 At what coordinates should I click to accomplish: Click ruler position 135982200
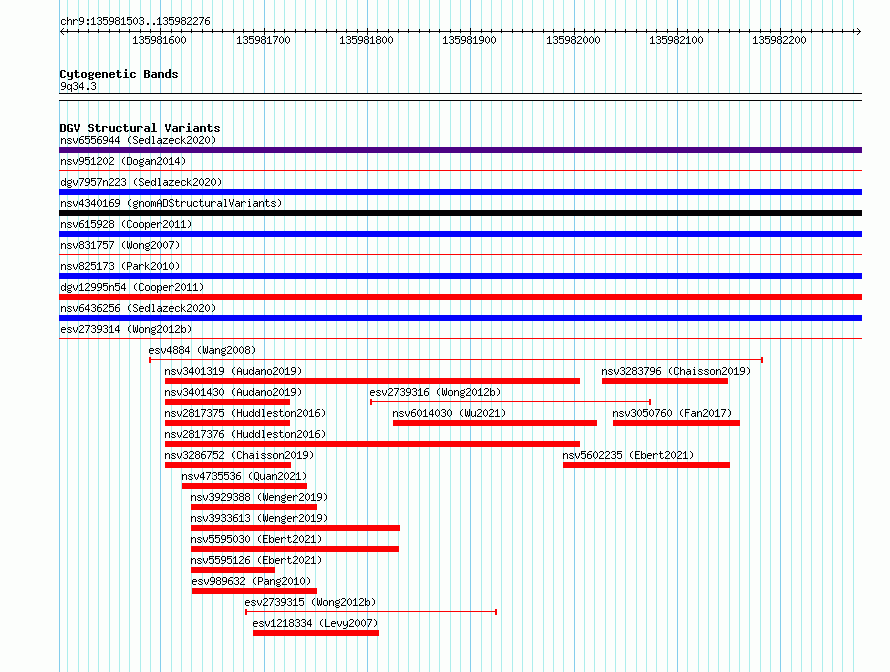779,40
